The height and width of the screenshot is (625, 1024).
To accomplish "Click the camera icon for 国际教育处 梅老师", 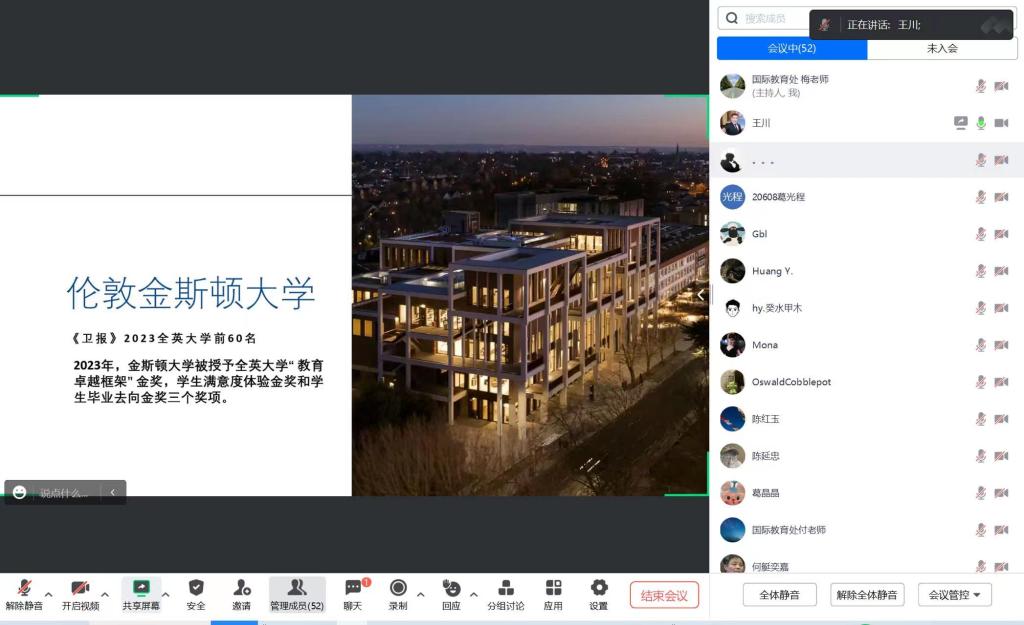I will tap(1001, 86).
